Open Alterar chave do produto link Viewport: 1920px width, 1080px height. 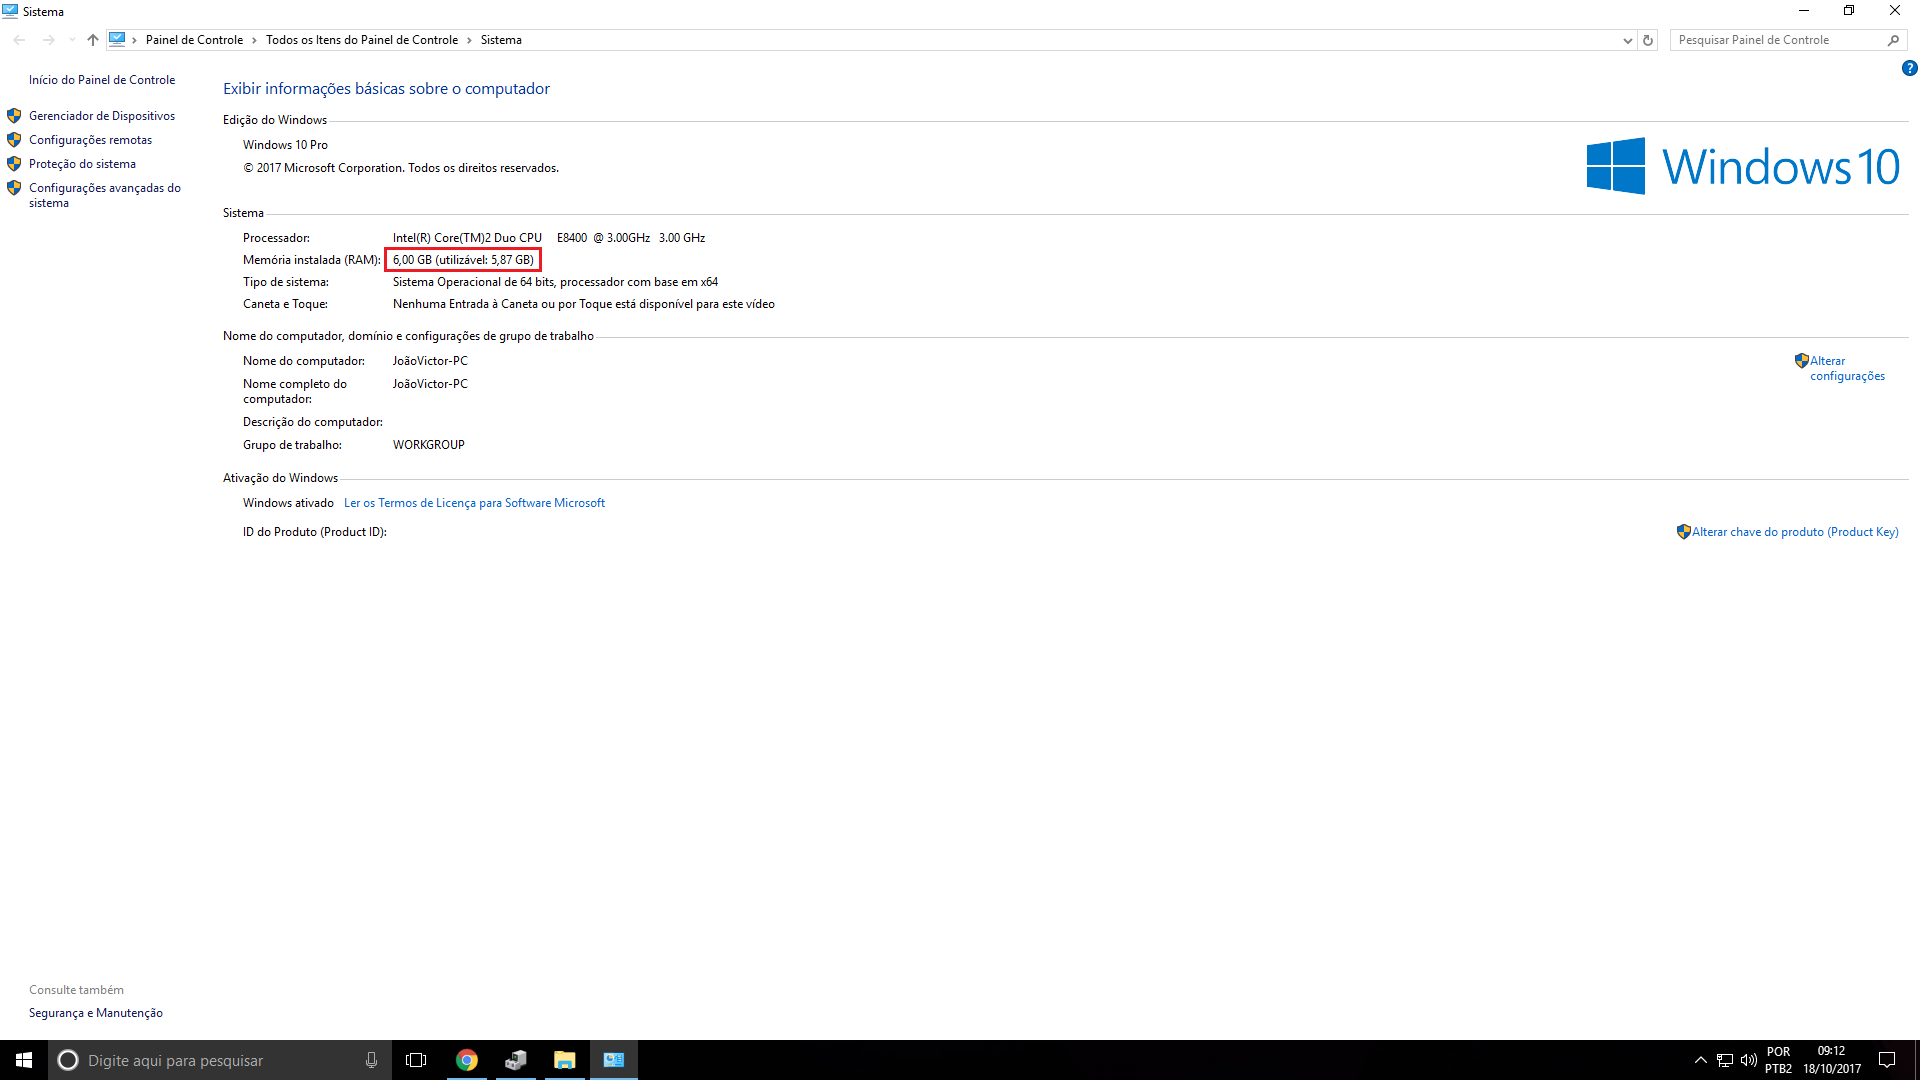point(1795,532)
